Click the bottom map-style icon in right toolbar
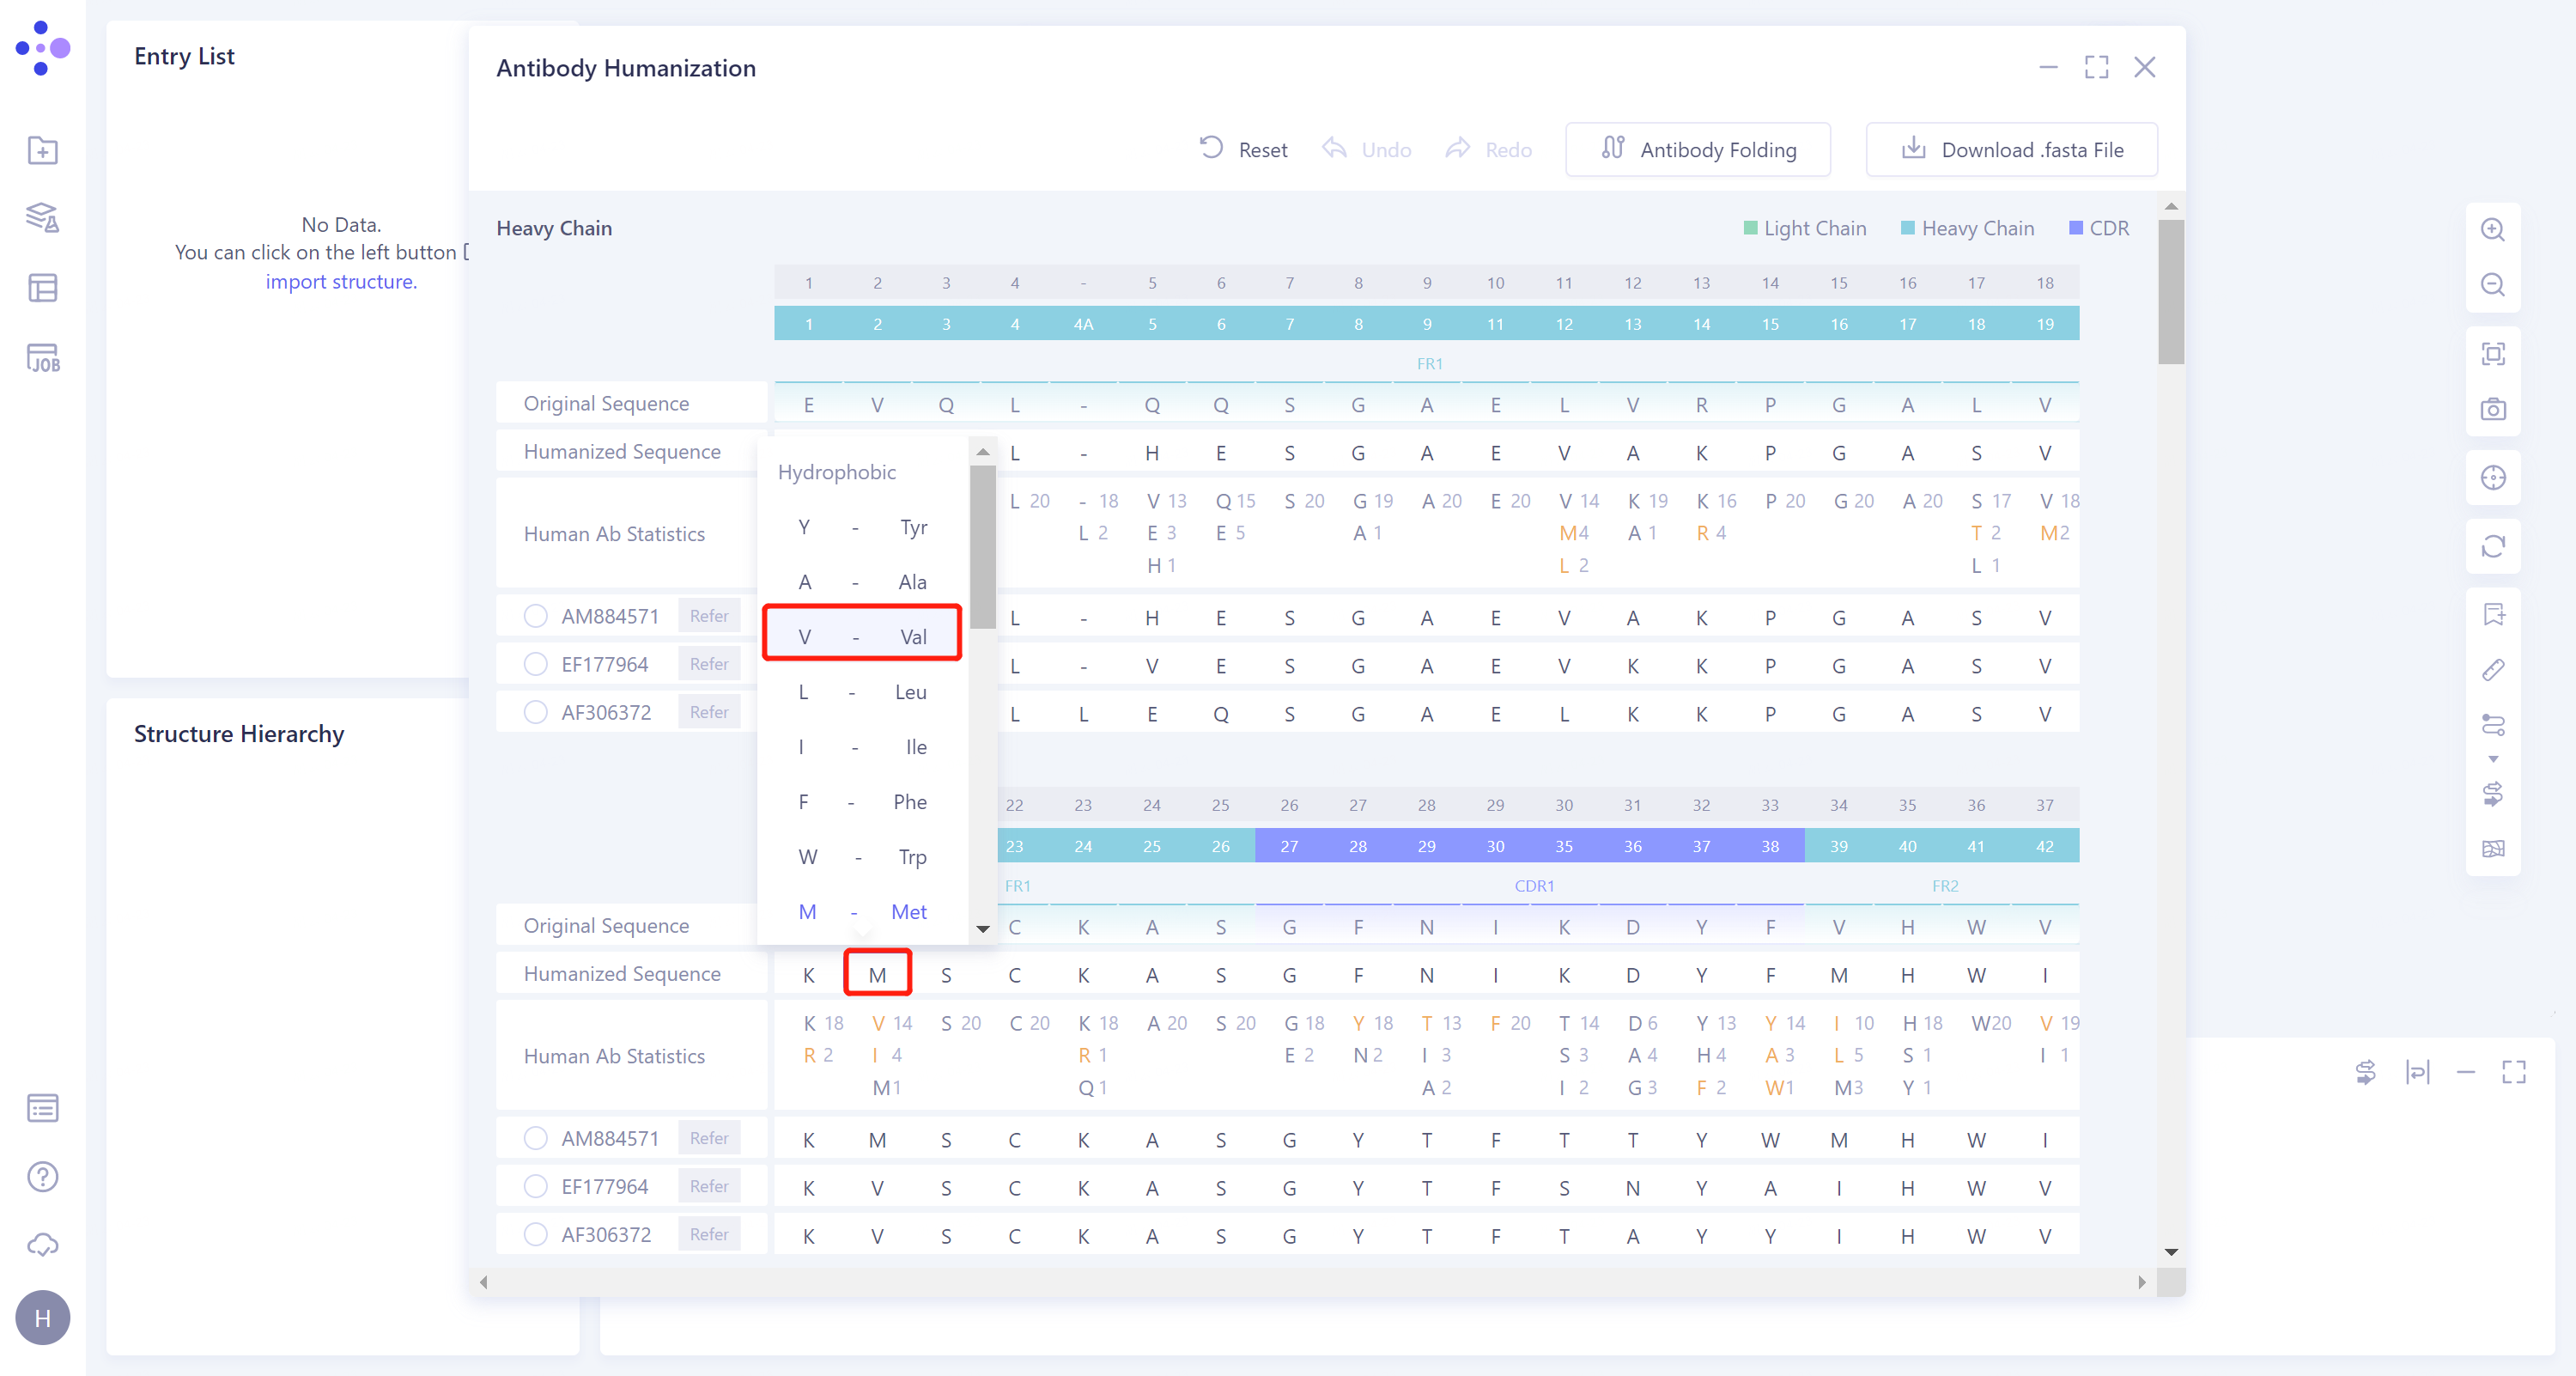 click(2493, 849)
